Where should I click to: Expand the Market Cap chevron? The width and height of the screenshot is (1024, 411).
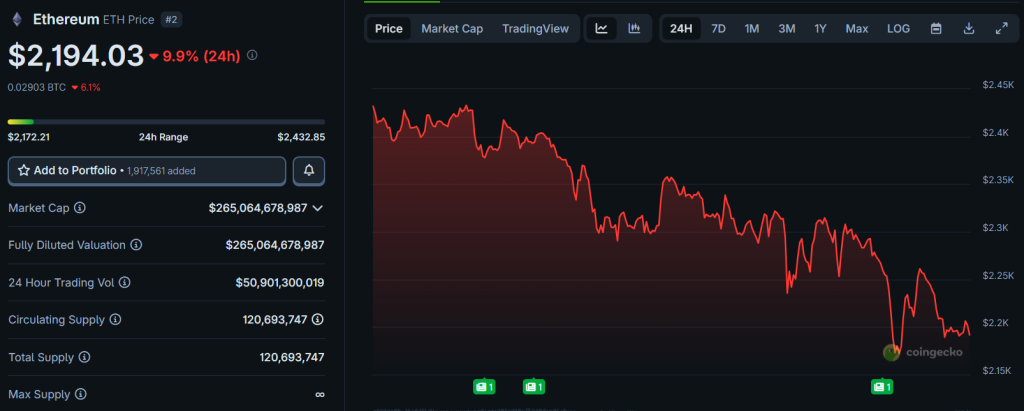tap(318, 208)
